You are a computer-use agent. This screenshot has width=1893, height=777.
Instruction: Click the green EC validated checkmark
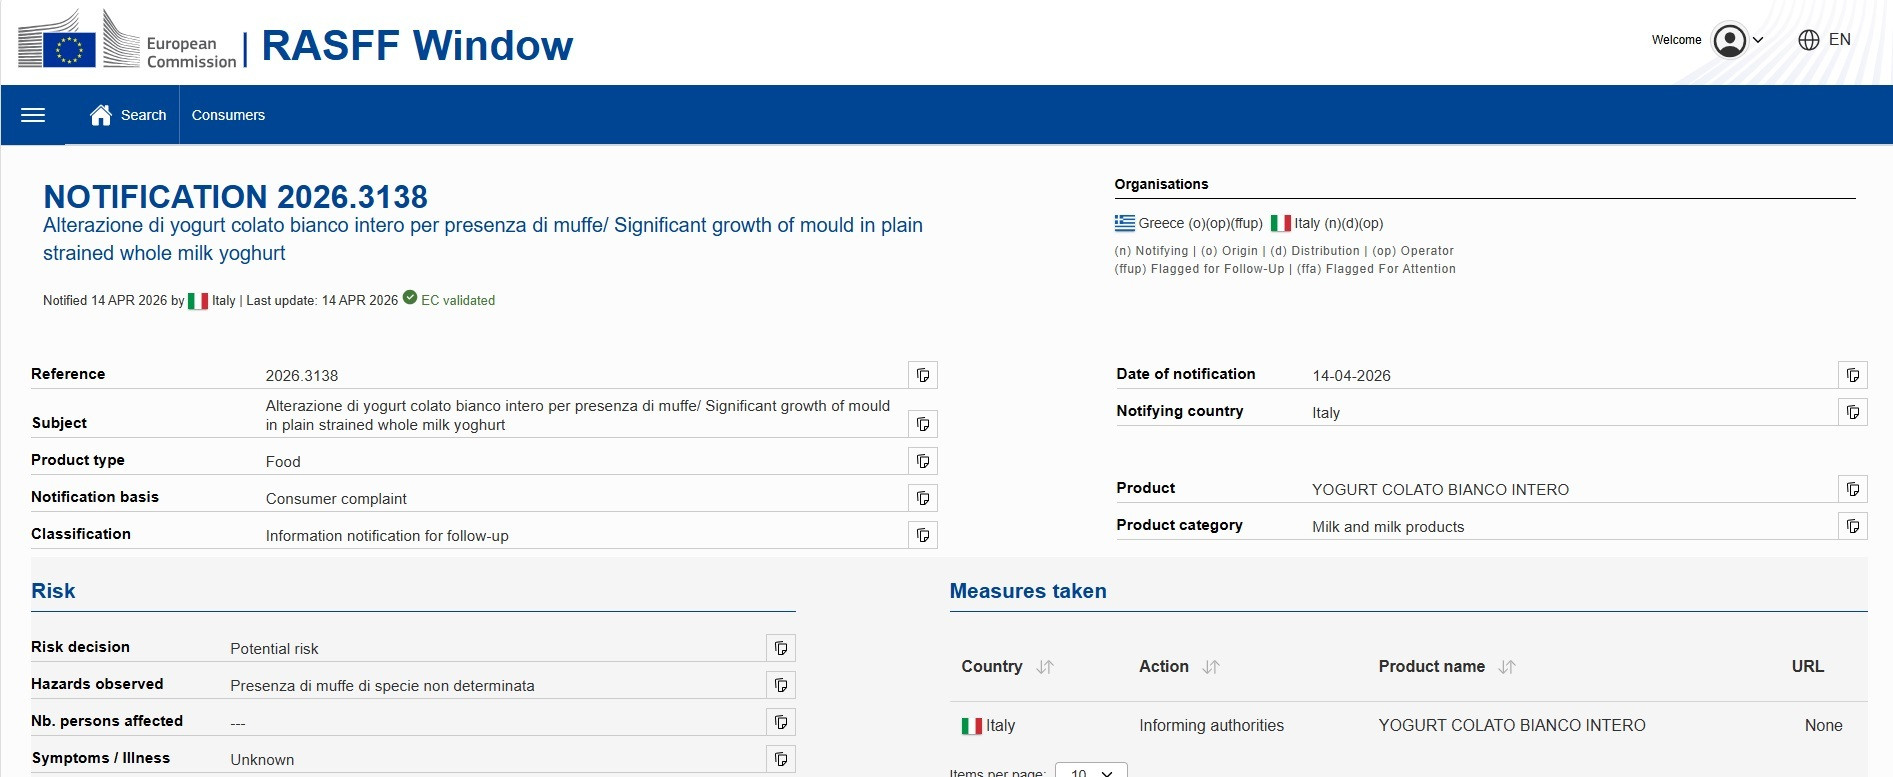pyautogui.click(x=410, y=298)
